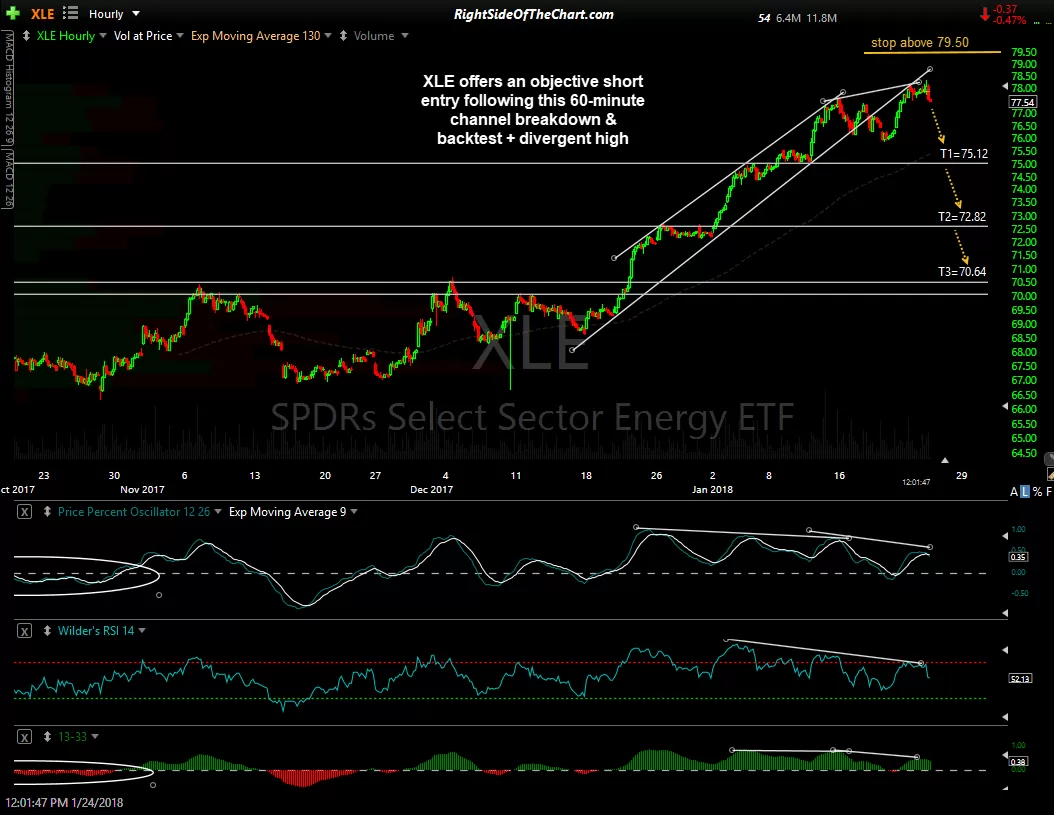Viewport: 1054px width, 815px height.
Task: Toggle the F scale button
Action: point(1049,492)
